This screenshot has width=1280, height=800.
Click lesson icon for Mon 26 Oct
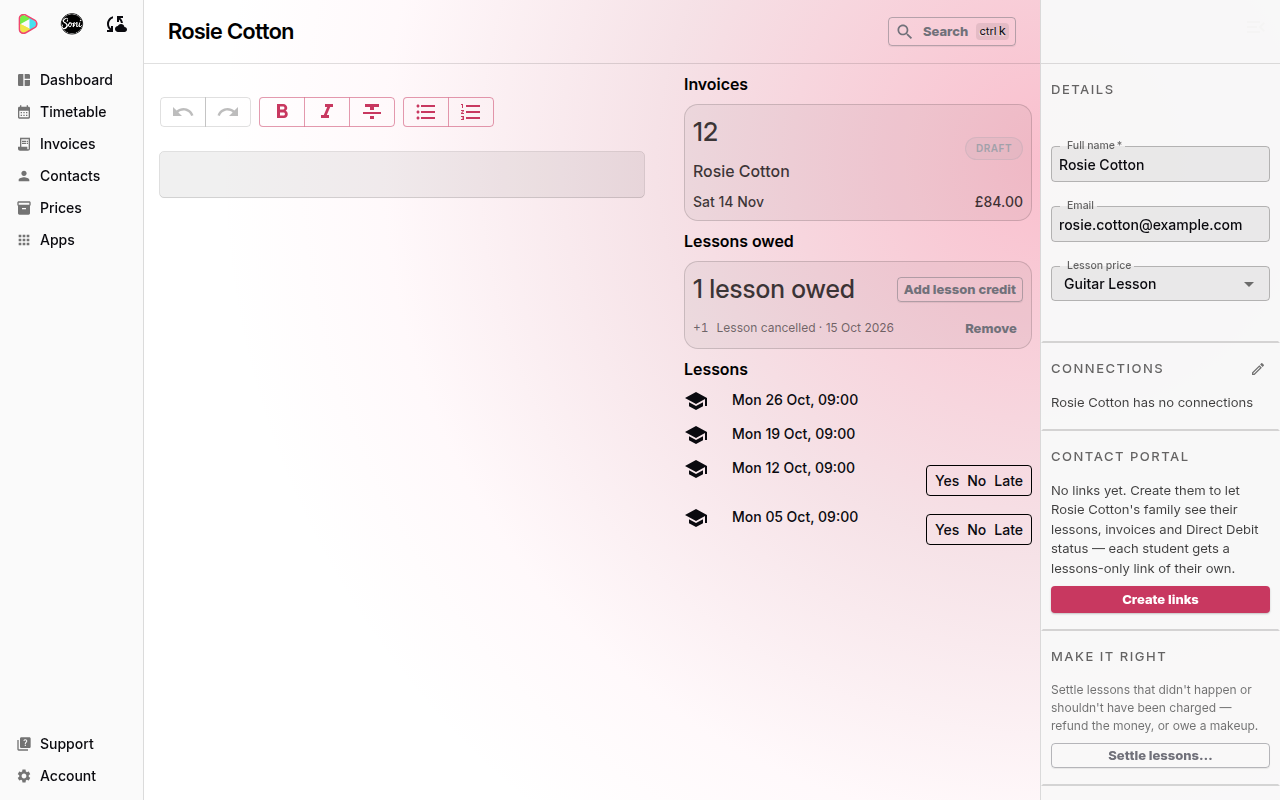[x=696, y=401]
